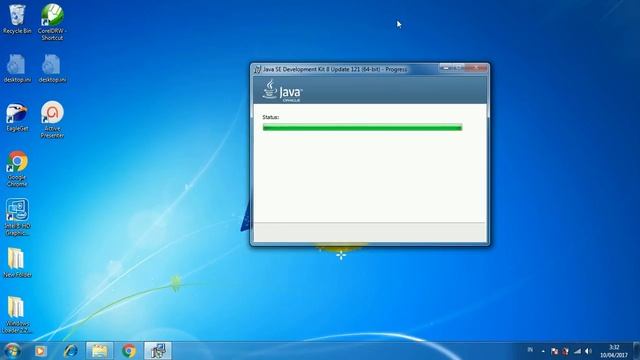Launch Google Chrome from the desktop

click(17, 169)
